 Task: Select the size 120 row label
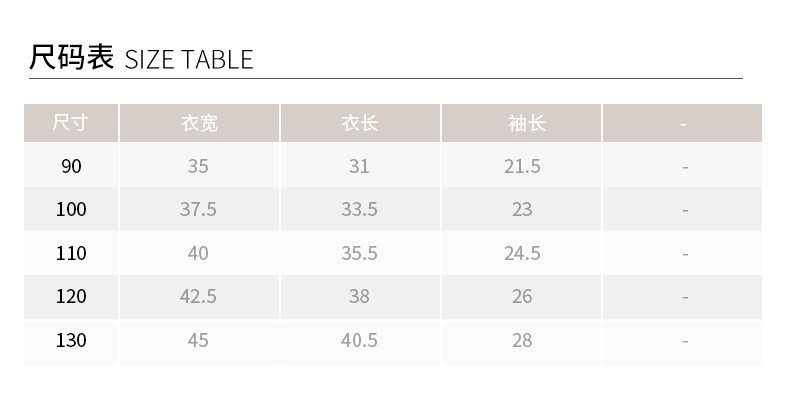tap(71, 296)
